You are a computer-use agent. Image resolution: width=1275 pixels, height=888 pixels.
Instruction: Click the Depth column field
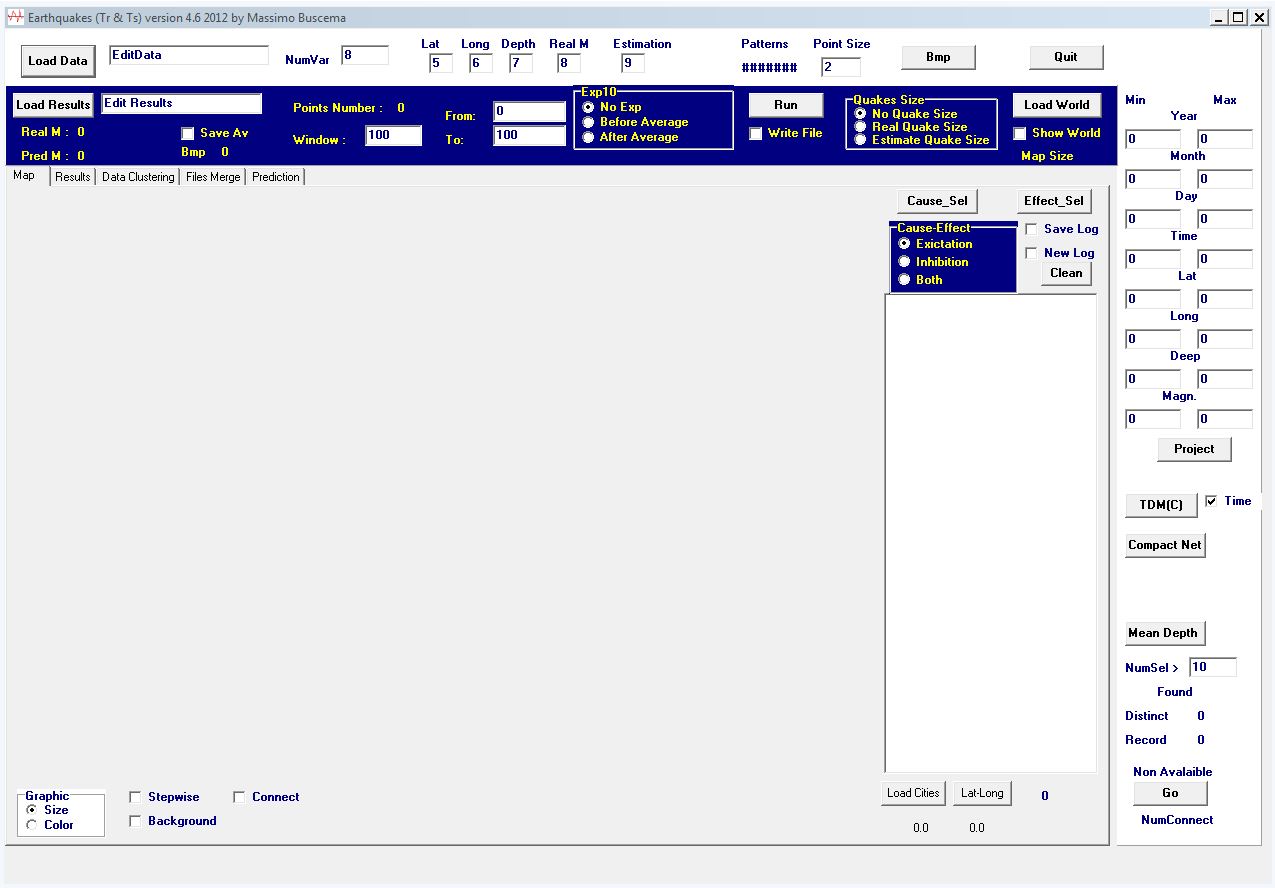521,64
